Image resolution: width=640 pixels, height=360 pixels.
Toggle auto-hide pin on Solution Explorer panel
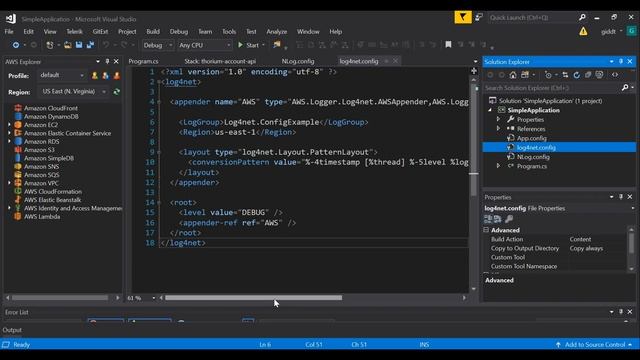[x=621, y=61]
